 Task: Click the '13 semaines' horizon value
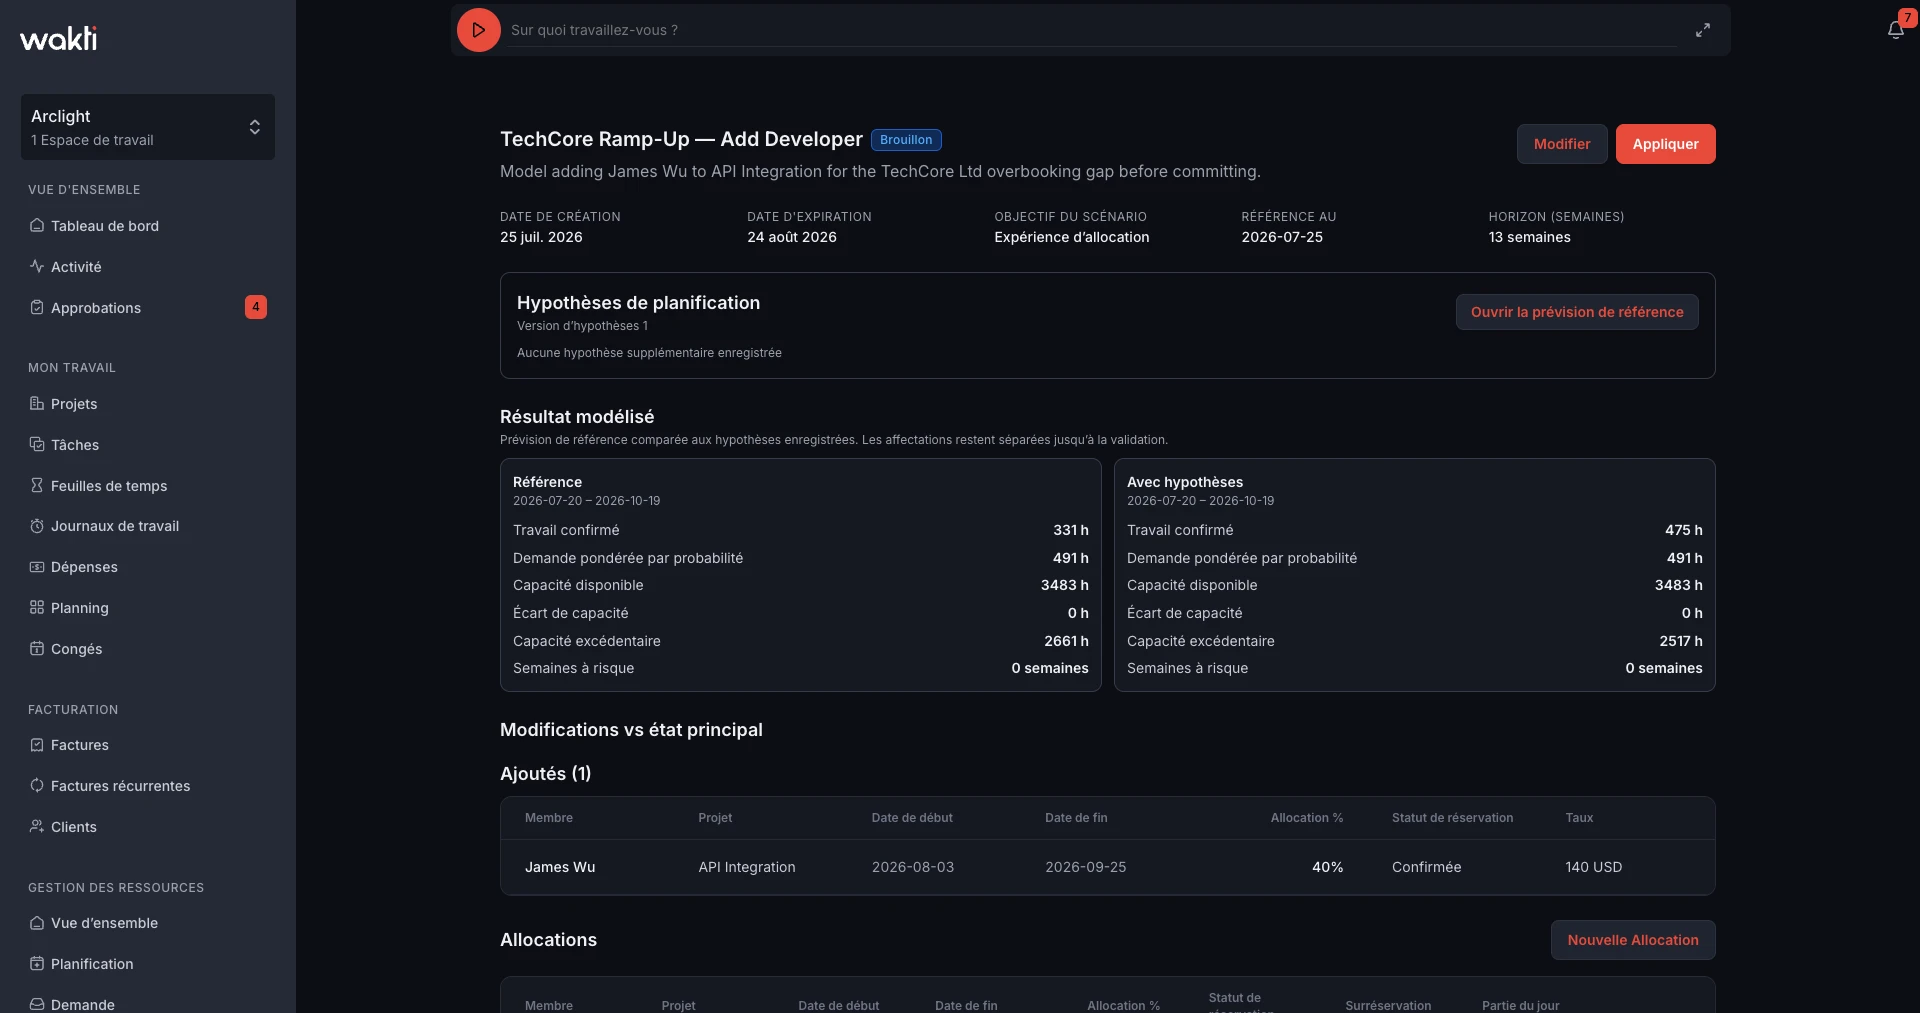(x=1529, y=237)
